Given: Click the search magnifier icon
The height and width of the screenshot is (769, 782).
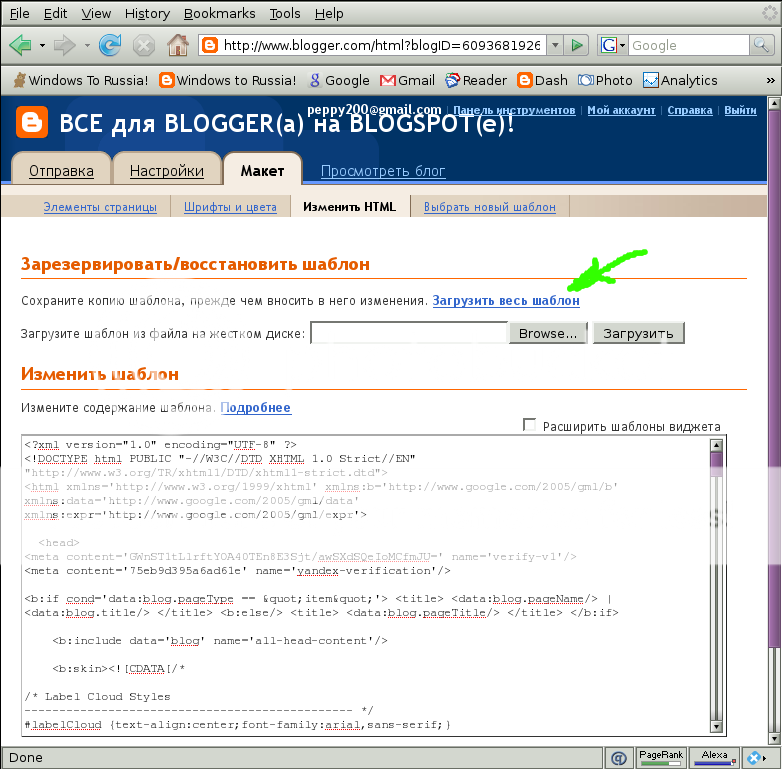Looking at the screenshot, I should point(761,45).
